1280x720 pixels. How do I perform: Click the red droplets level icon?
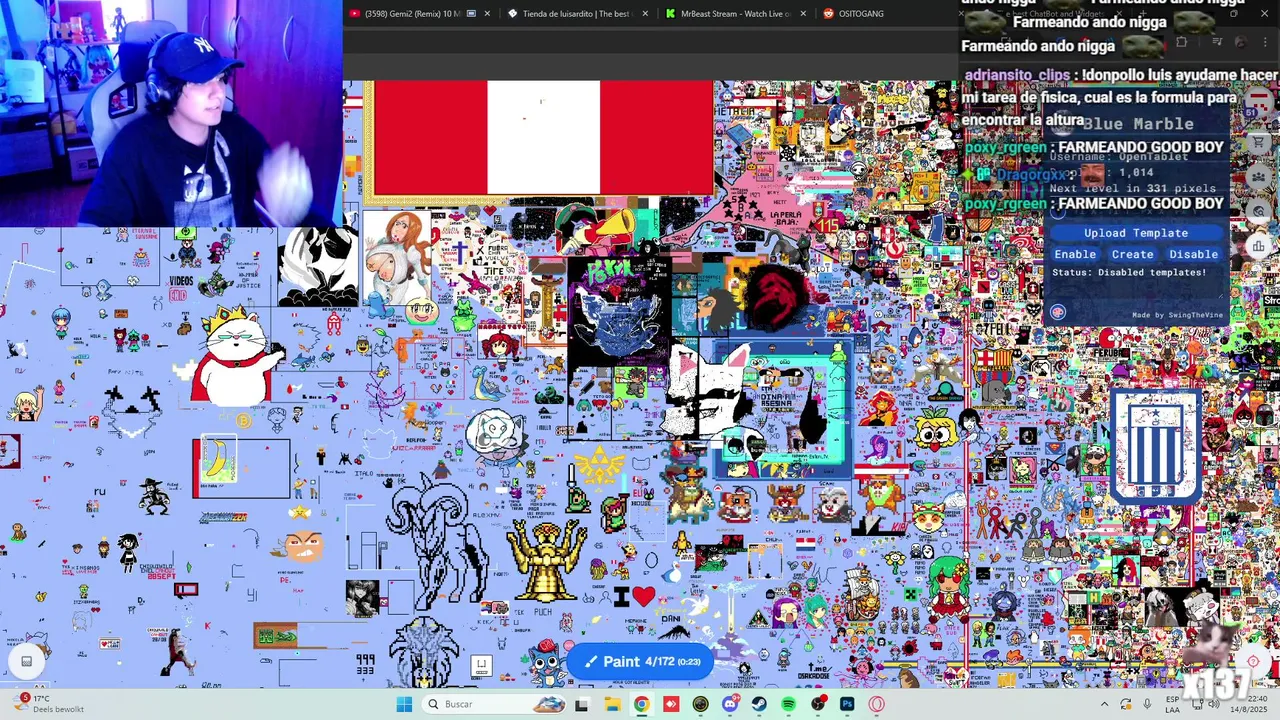[1259, 102]
